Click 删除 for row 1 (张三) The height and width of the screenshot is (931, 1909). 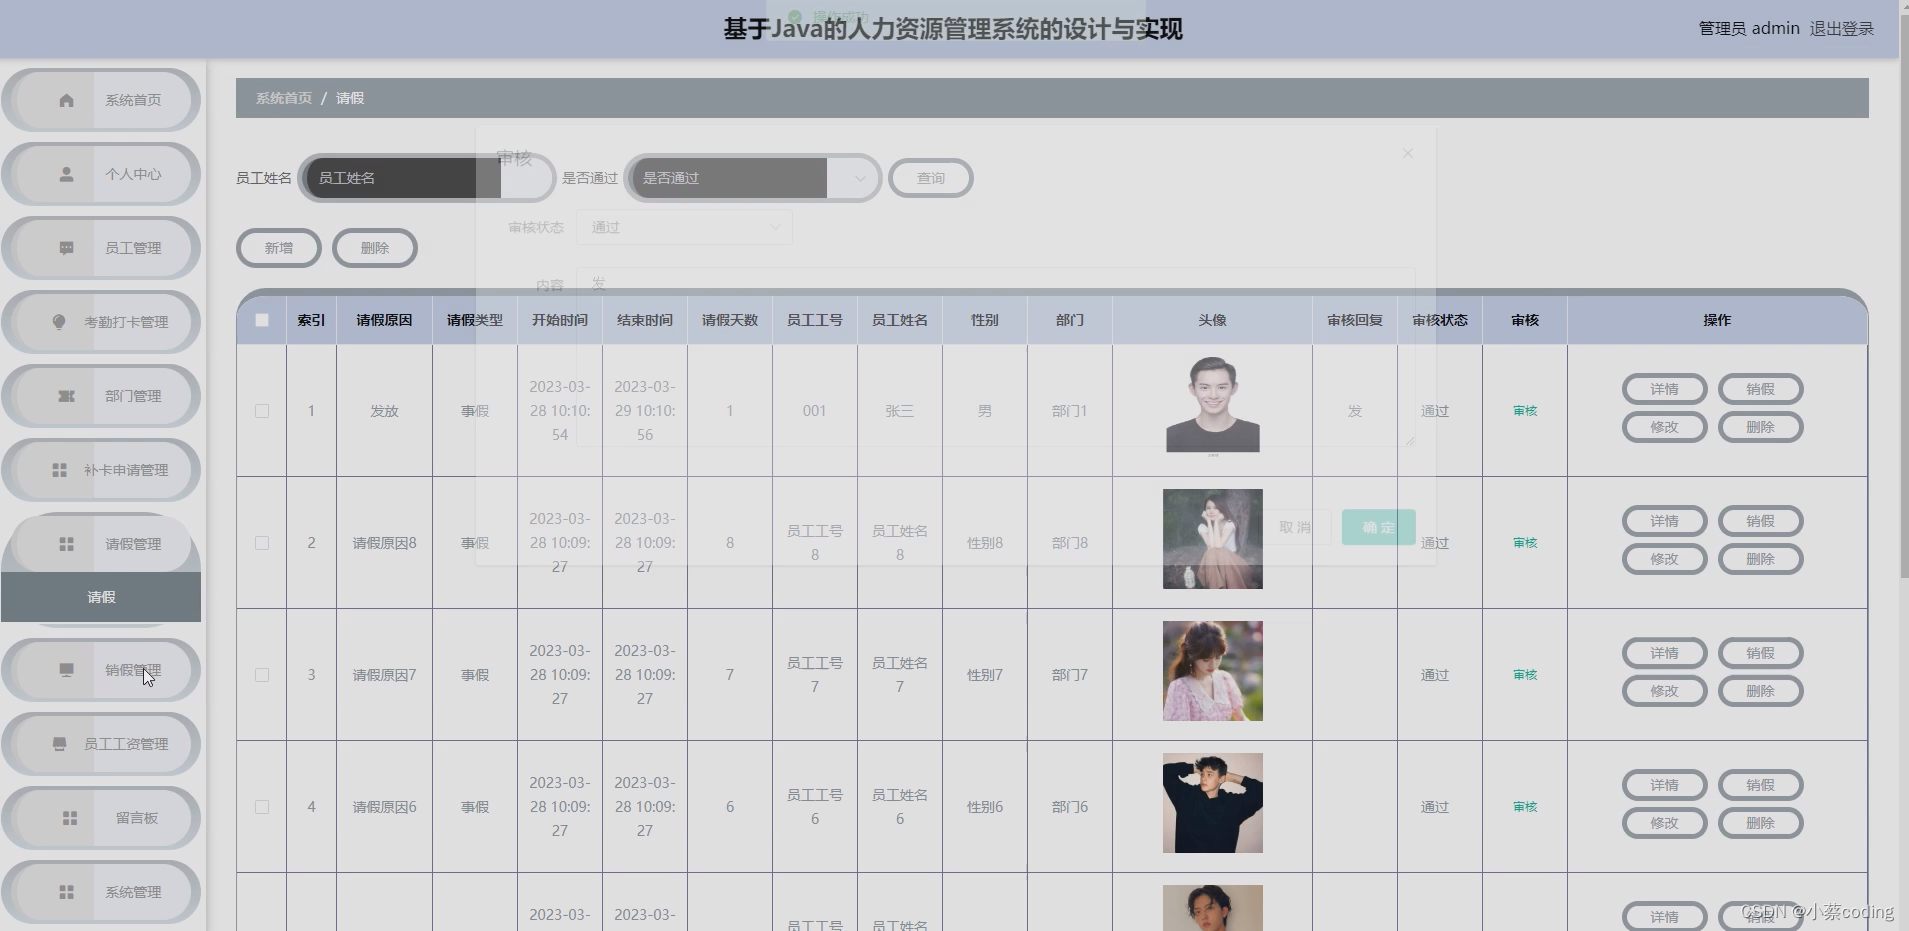(x=1760, y=427)
